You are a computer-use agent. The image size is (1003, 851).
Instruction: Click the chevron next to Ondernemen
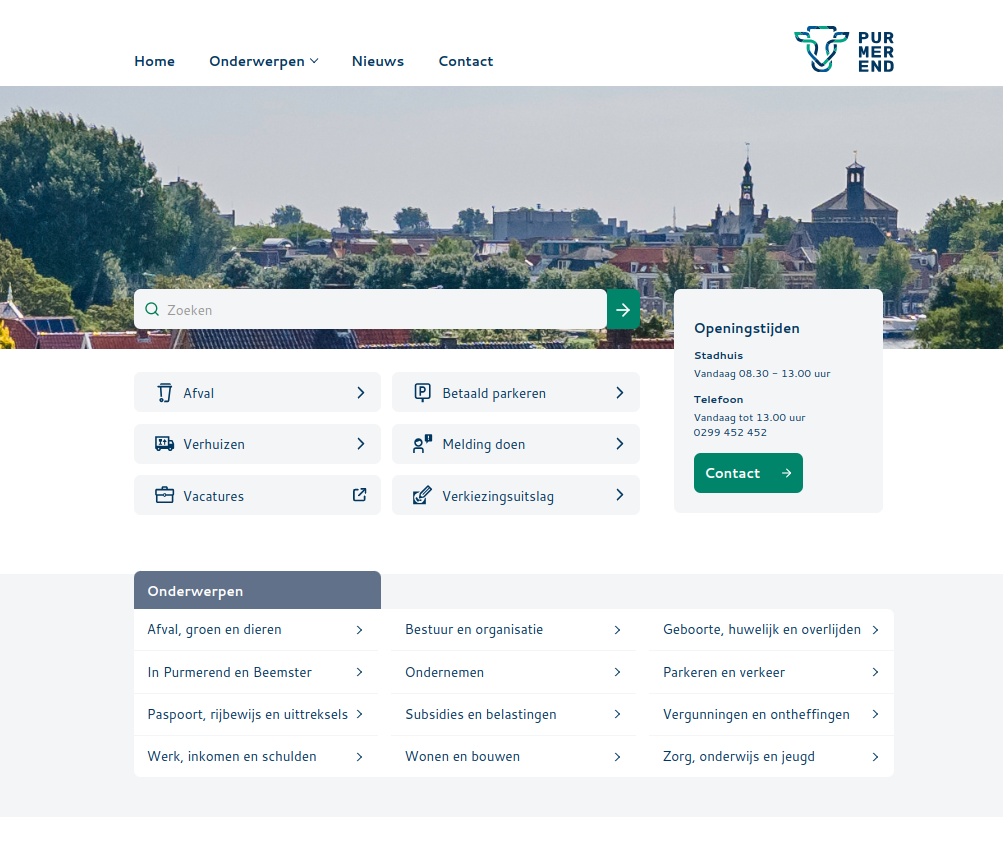pyautogui.click(x=617, y=672)
